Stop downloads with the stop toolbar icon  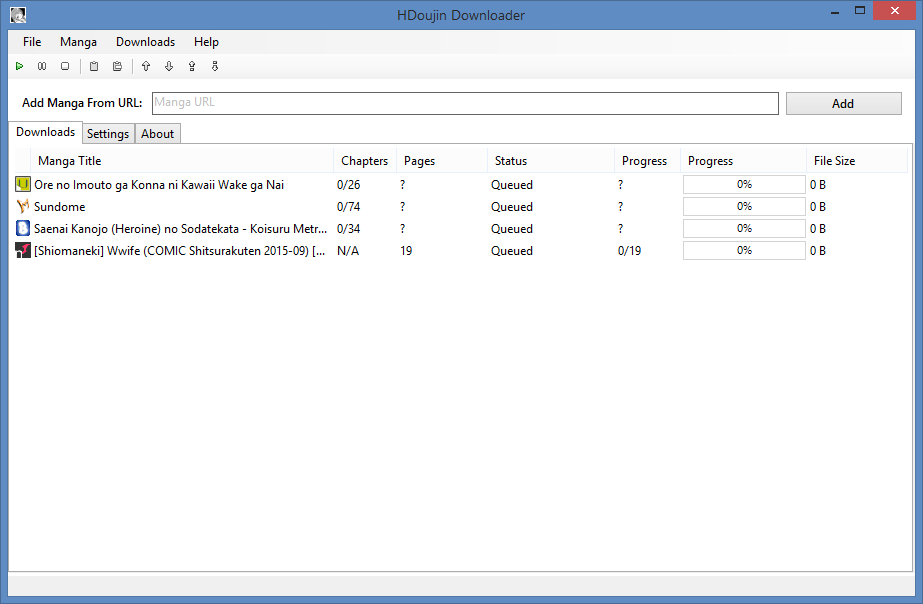(65, 66)
